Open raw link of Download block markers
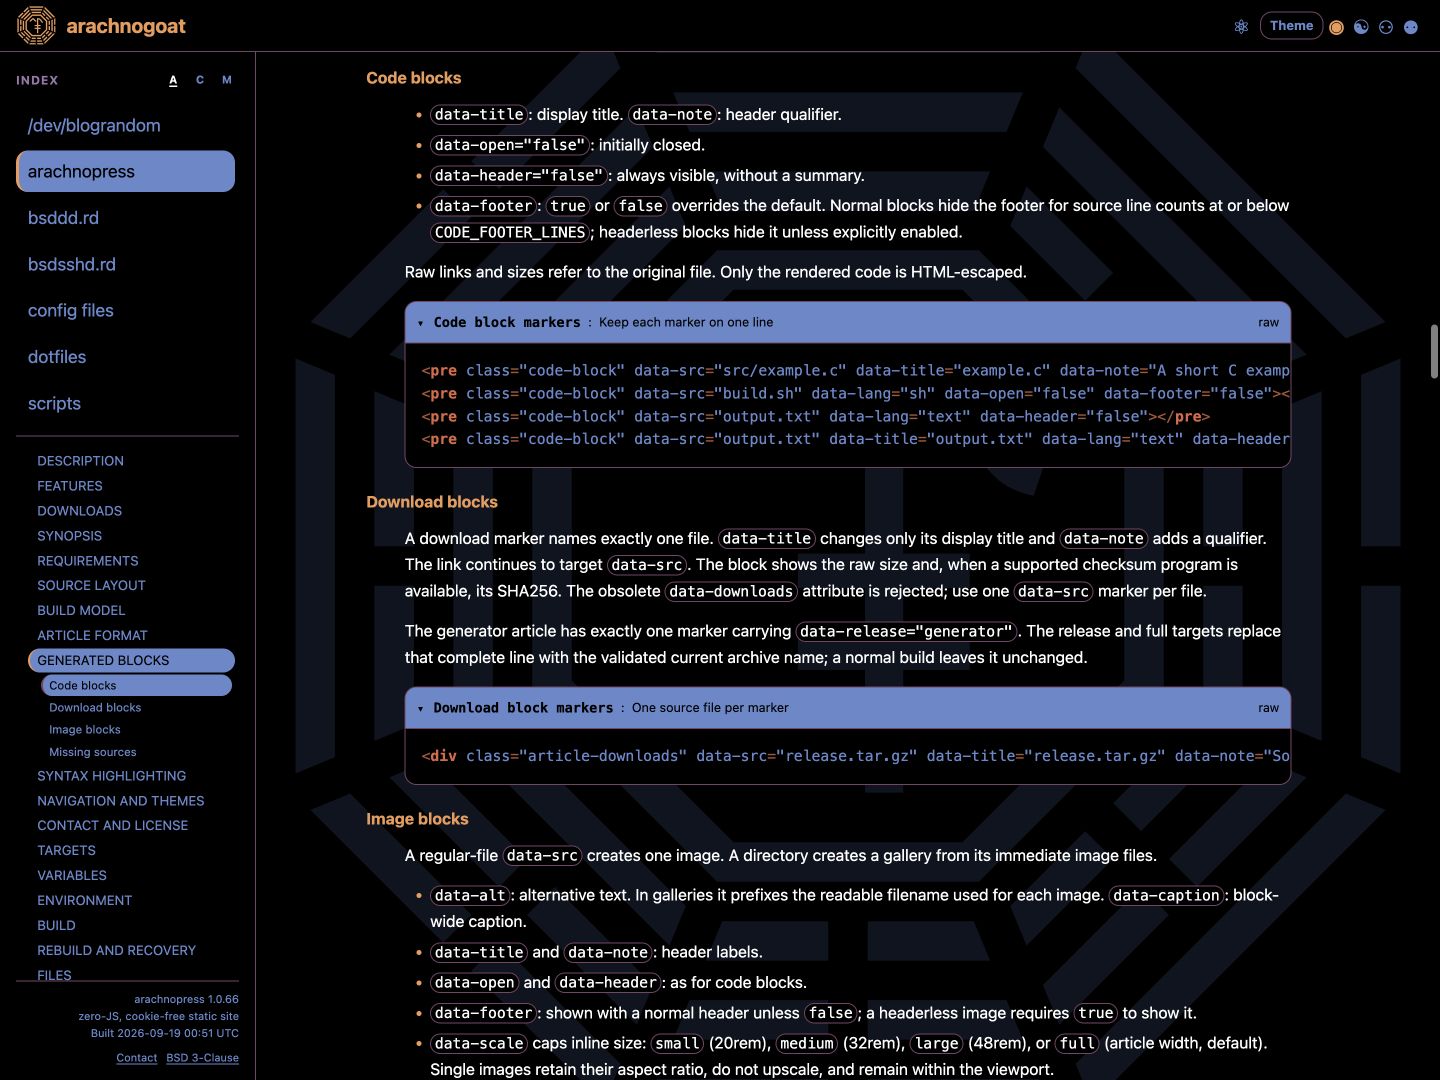 1268,707
